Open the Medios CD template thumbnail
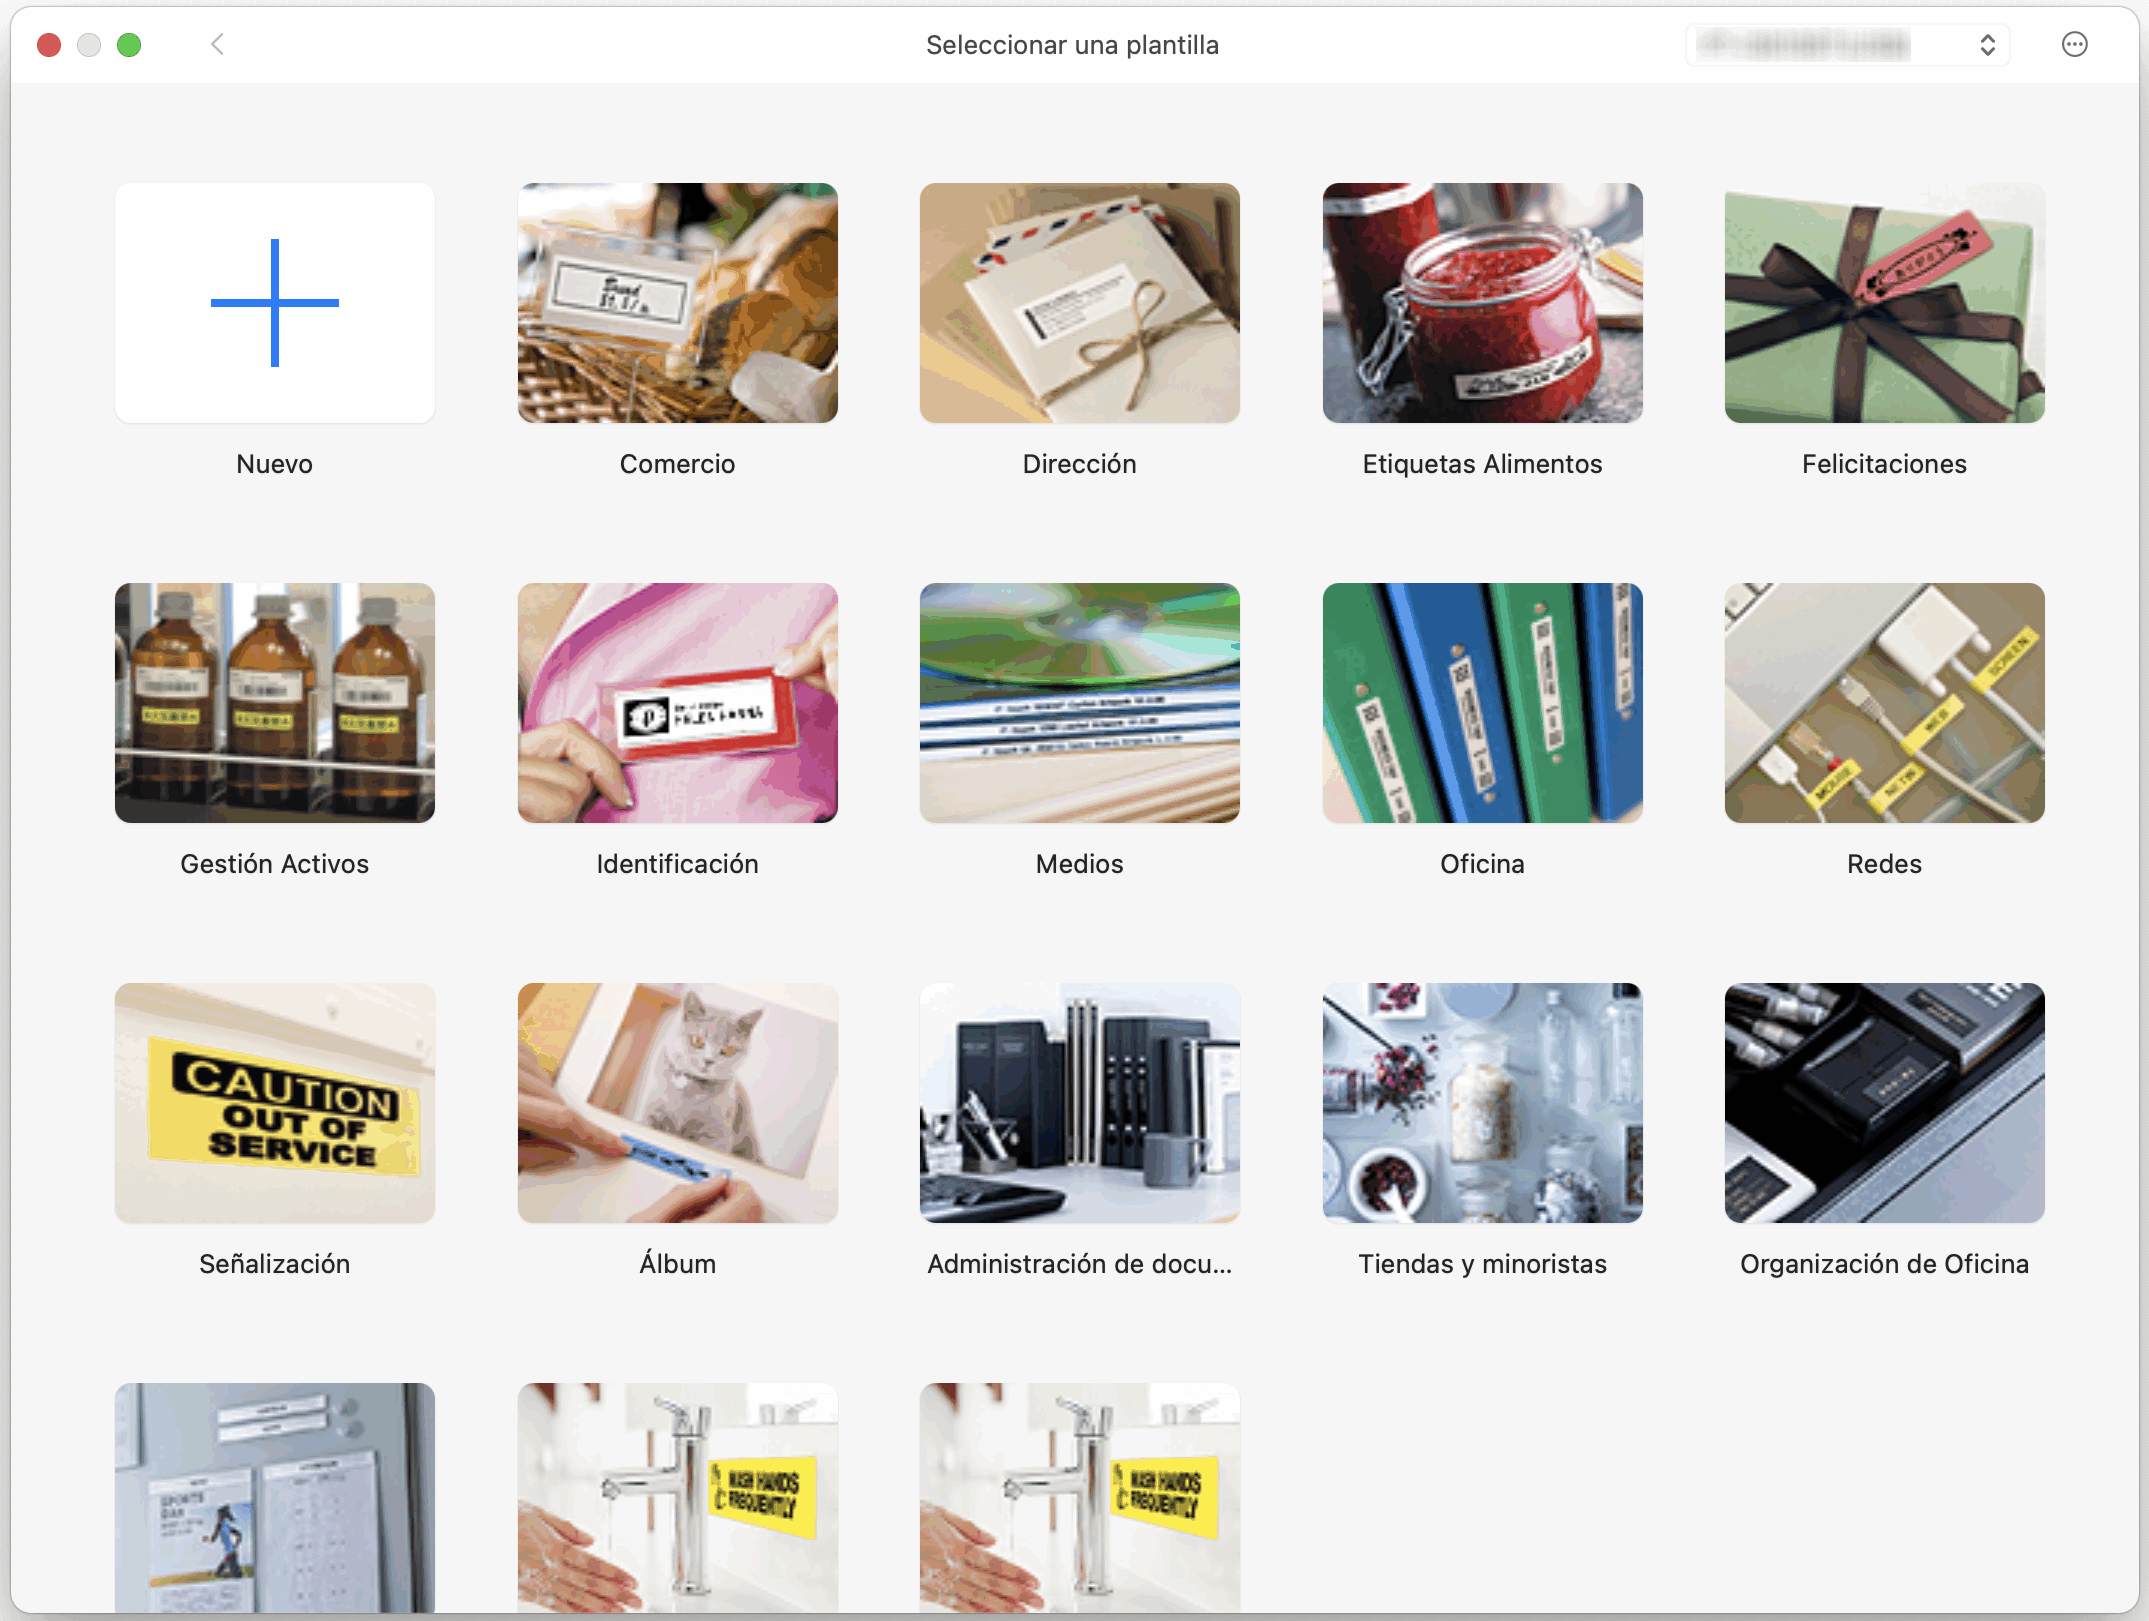This screenshot has height=1621, width=2149. click(1080, 703)
